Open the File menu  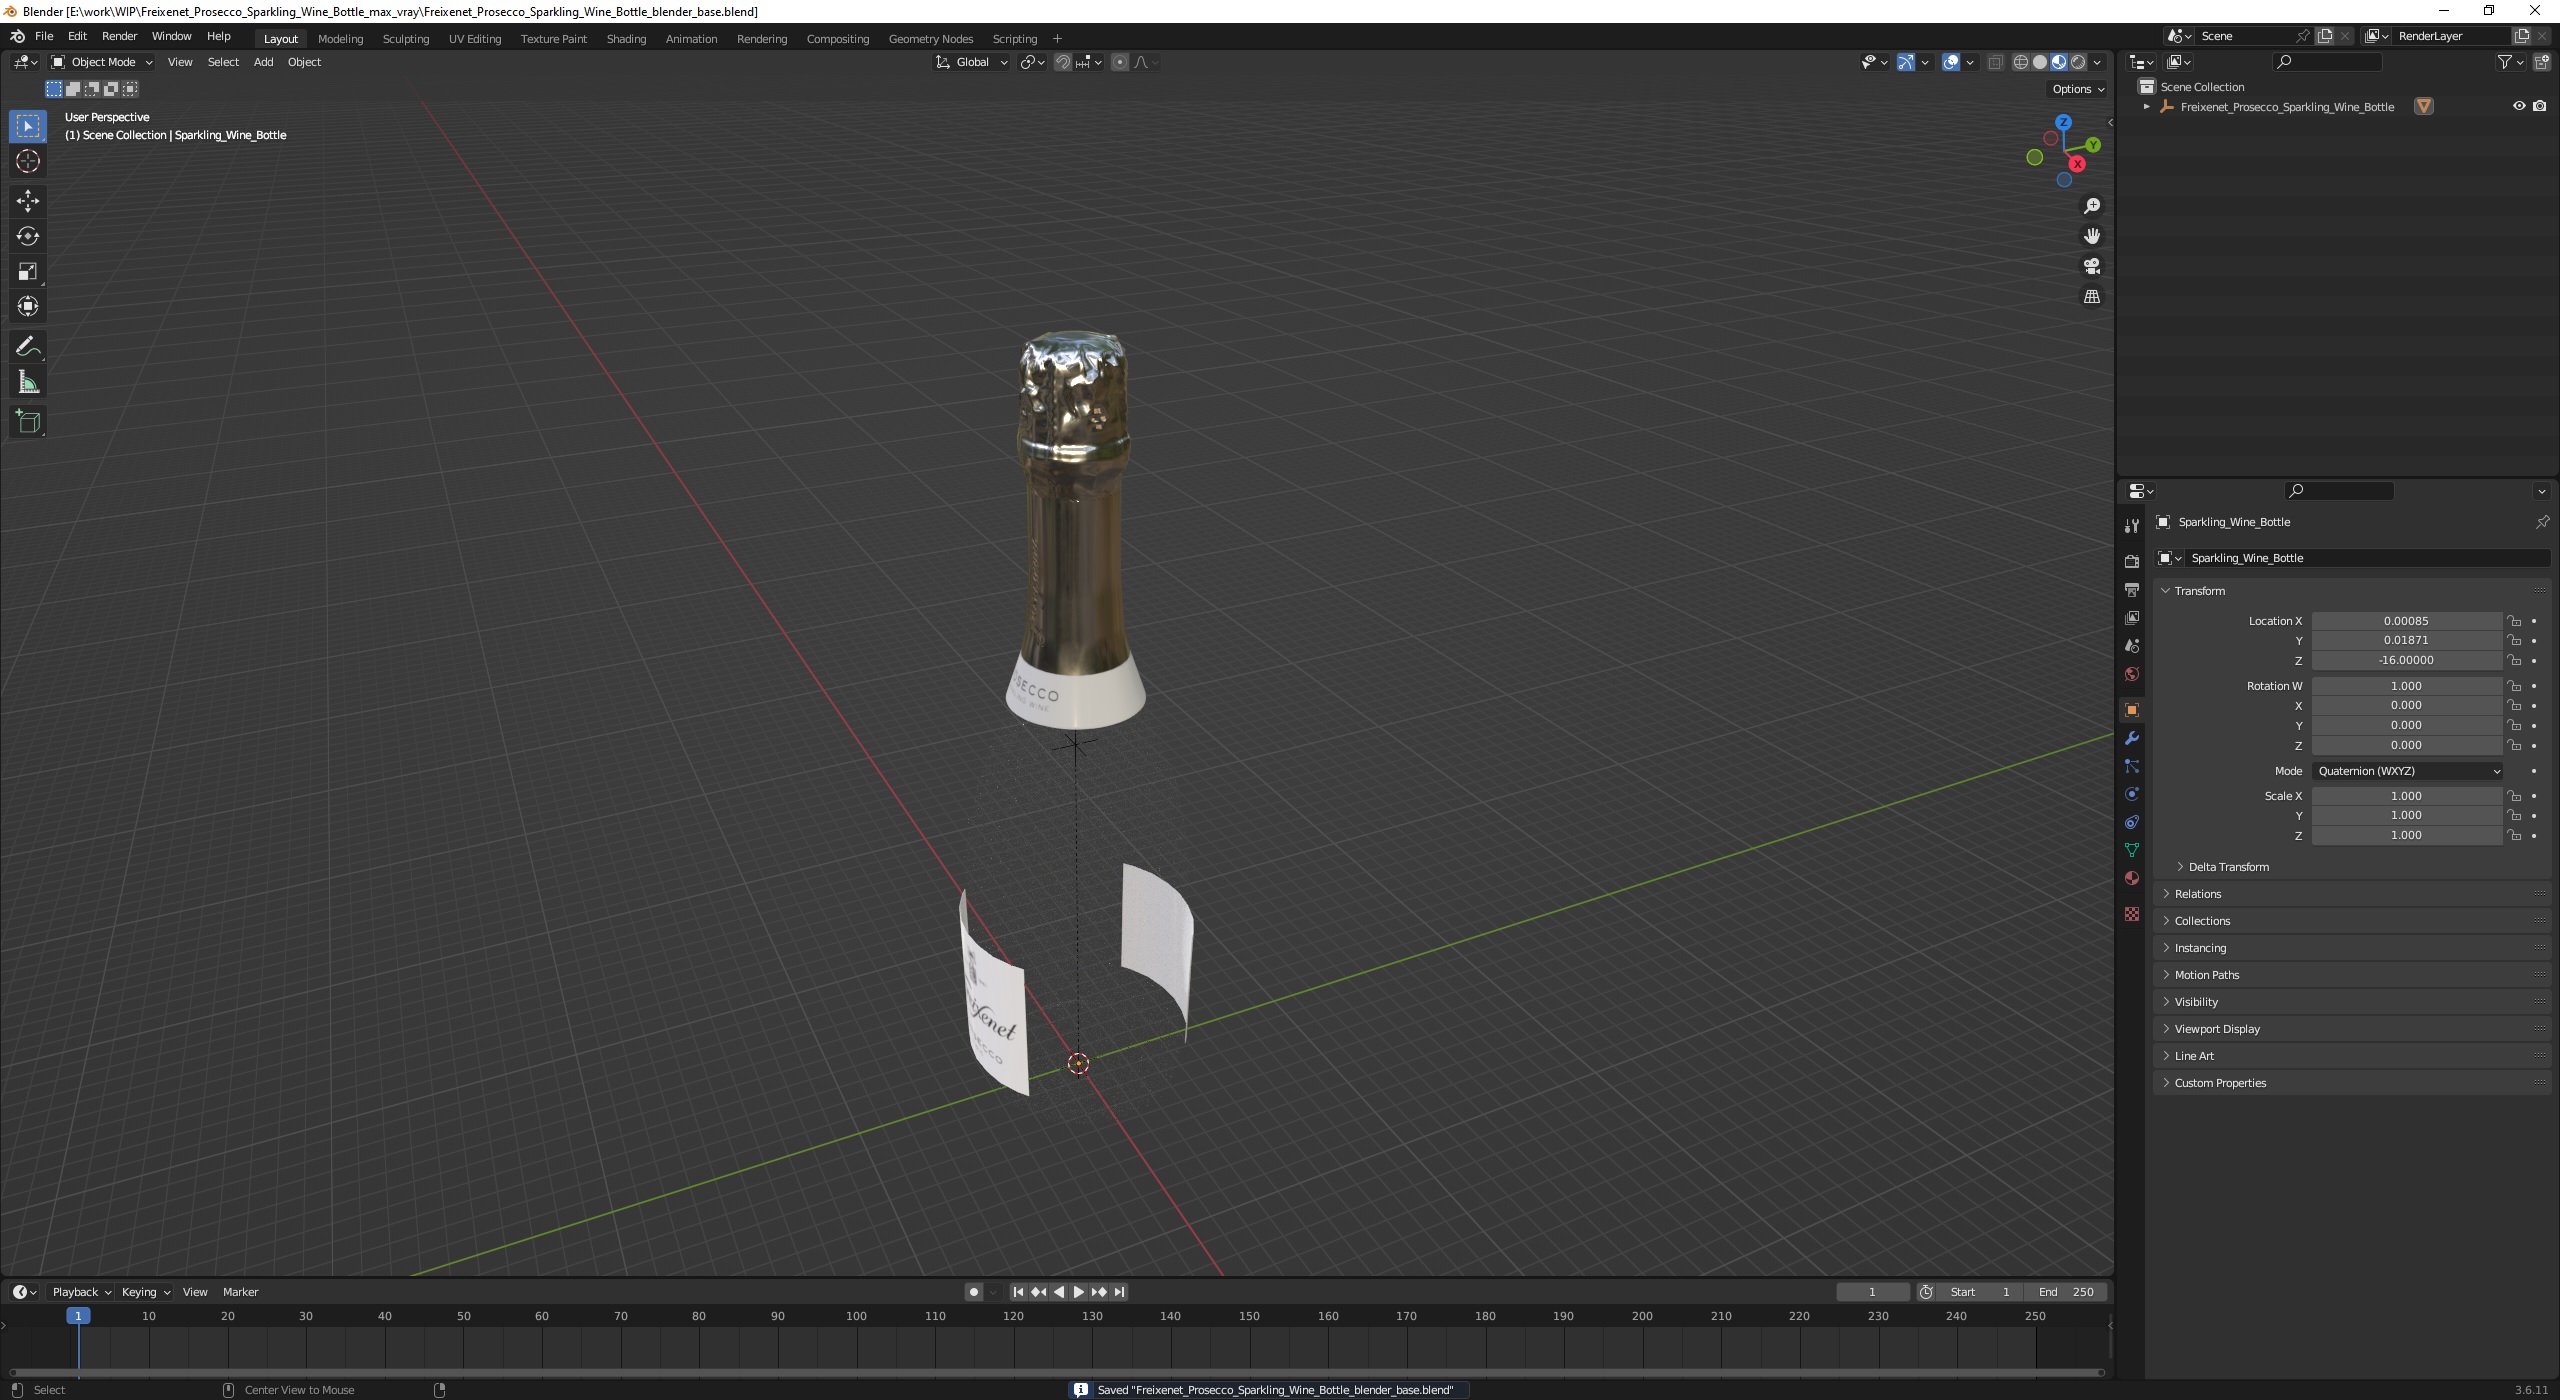44,36
